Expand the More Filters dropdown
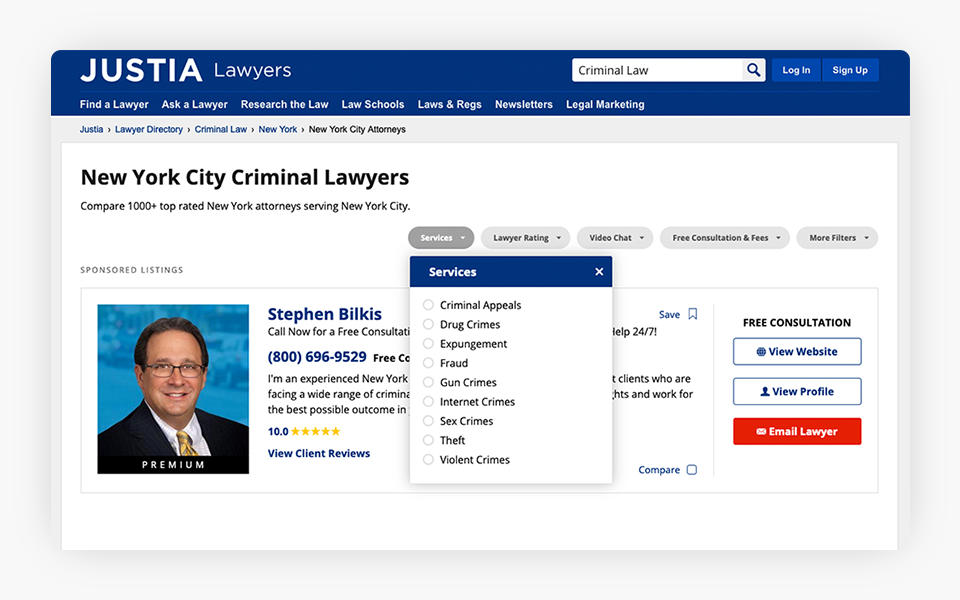The image size is (960, 600). click(837, 238)
